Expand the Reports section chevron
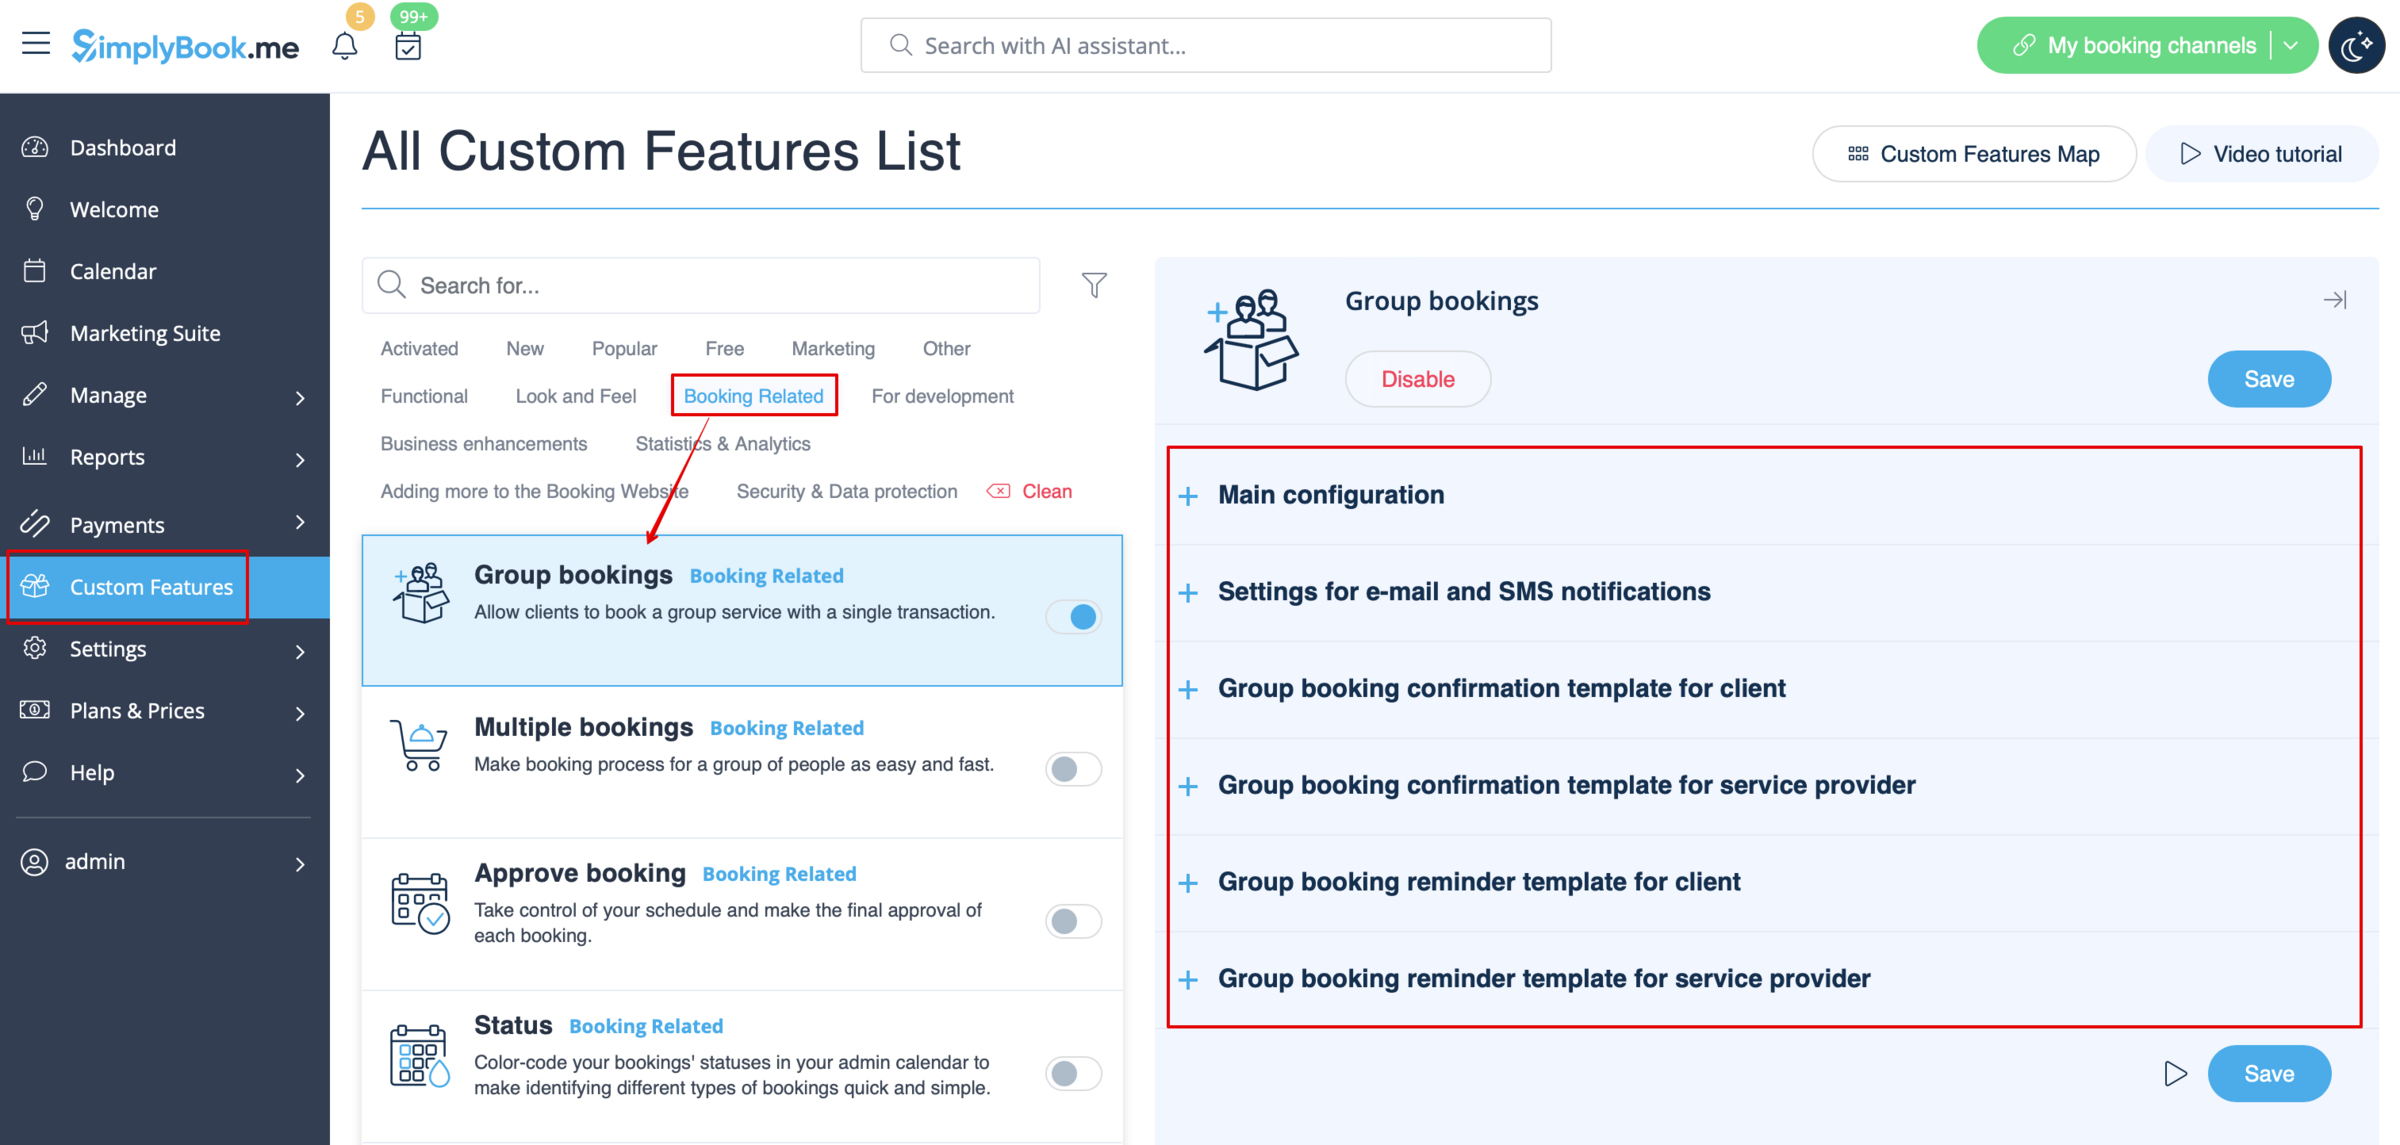The image size is (2400, 1145). coord(300,459)
